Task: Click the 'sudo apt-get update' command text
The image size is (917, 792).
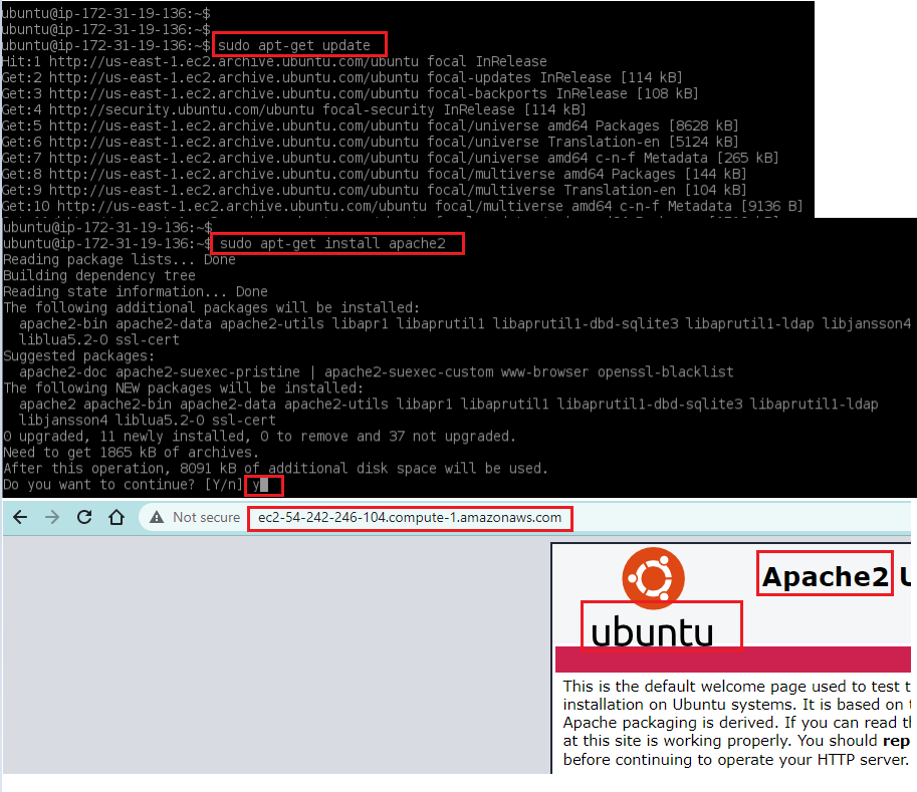Action: [x=294, y=45]
